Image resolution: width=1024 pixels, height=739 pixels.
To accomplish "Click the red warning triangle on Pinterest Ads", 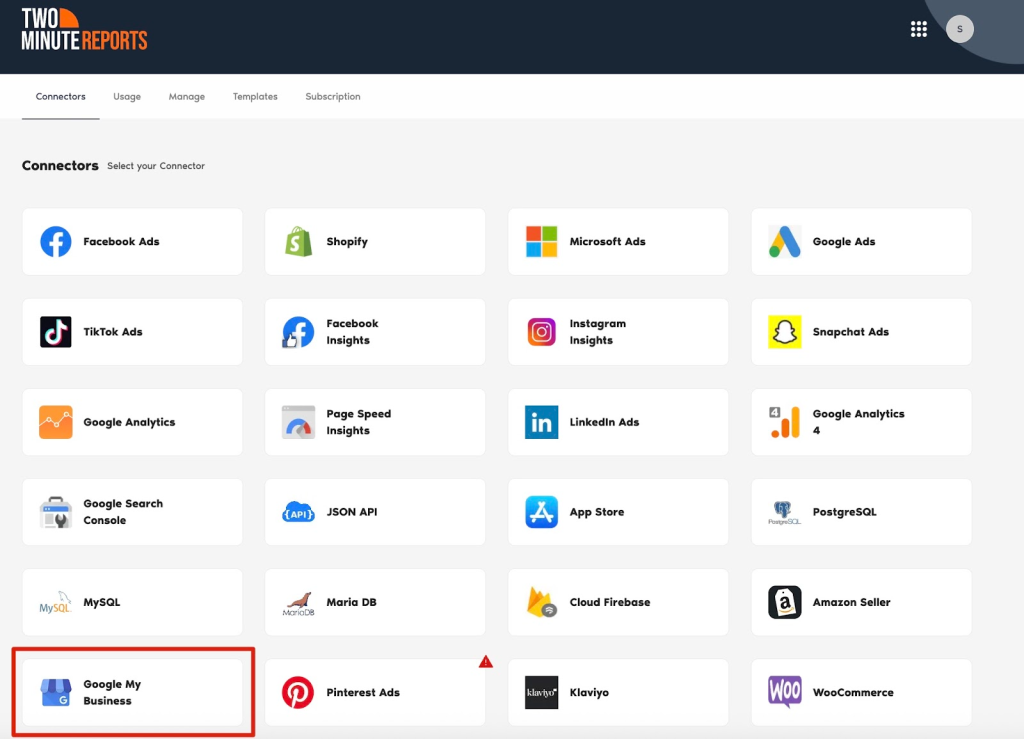I will 485,661.
